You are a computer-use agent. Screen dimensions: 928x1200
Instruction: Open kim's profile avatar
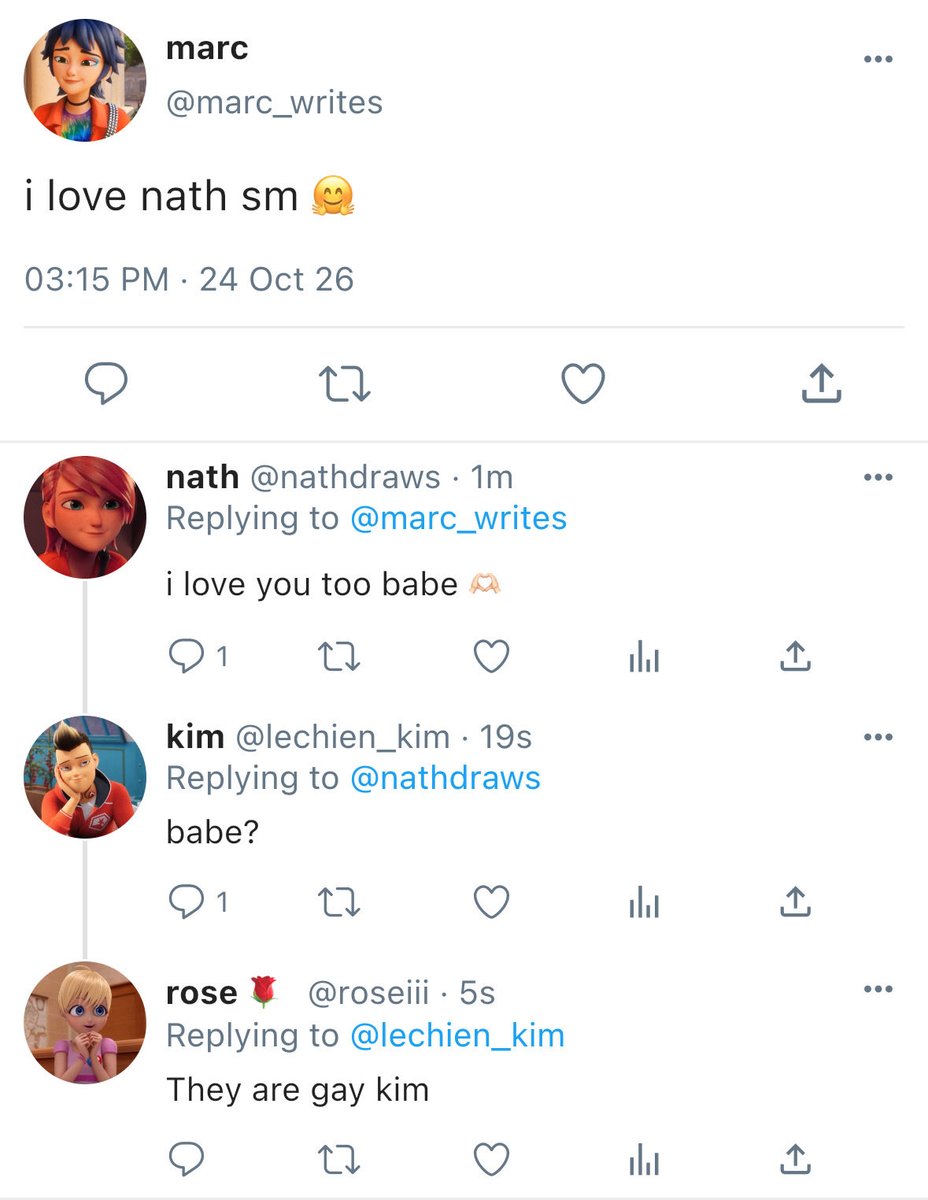point(84,776)
